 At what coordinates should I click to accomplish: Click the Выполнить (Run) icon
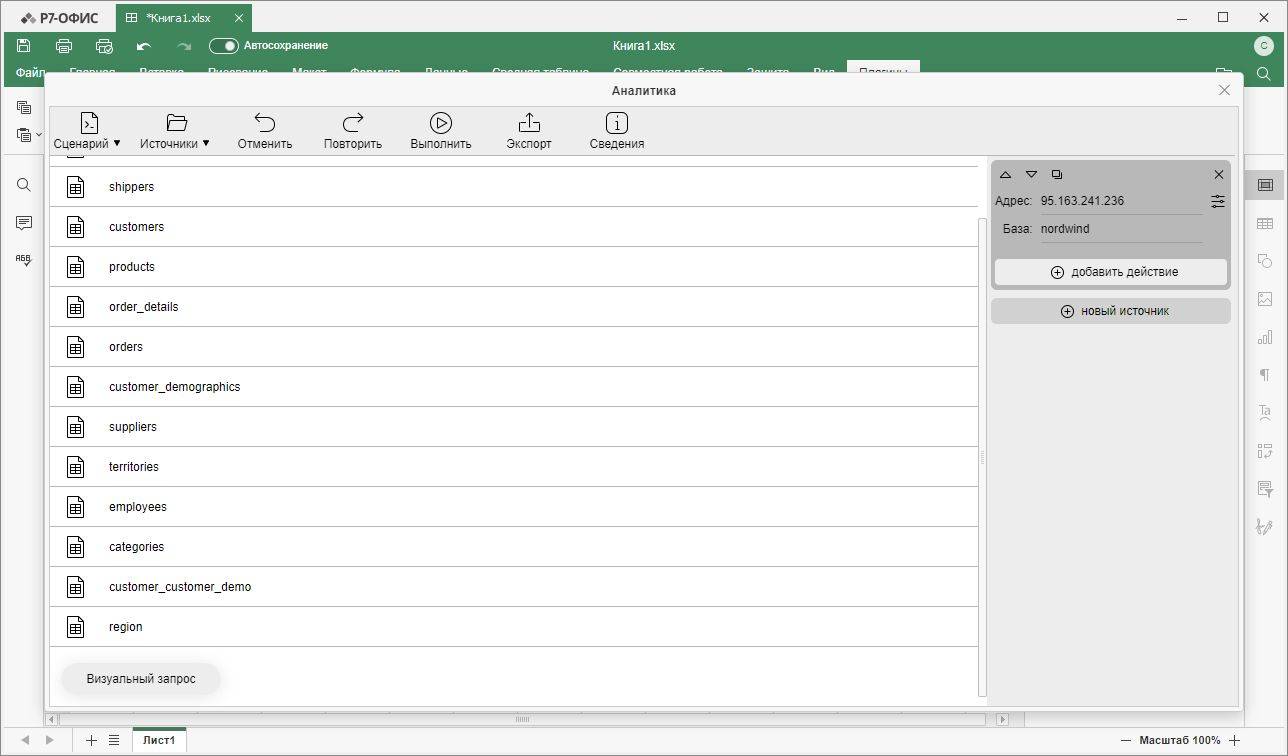440,123
